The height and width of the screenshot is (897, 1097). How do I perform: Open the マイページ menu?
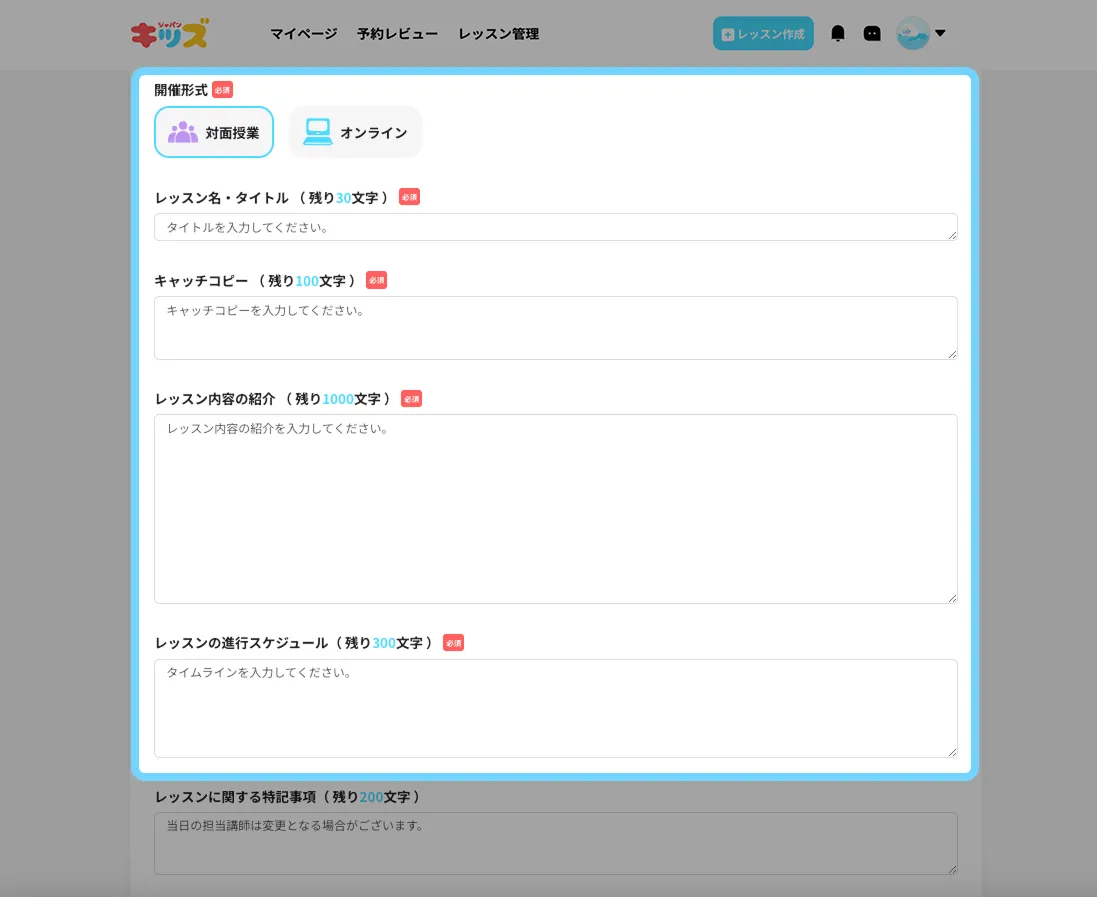(x=304, y=34)
